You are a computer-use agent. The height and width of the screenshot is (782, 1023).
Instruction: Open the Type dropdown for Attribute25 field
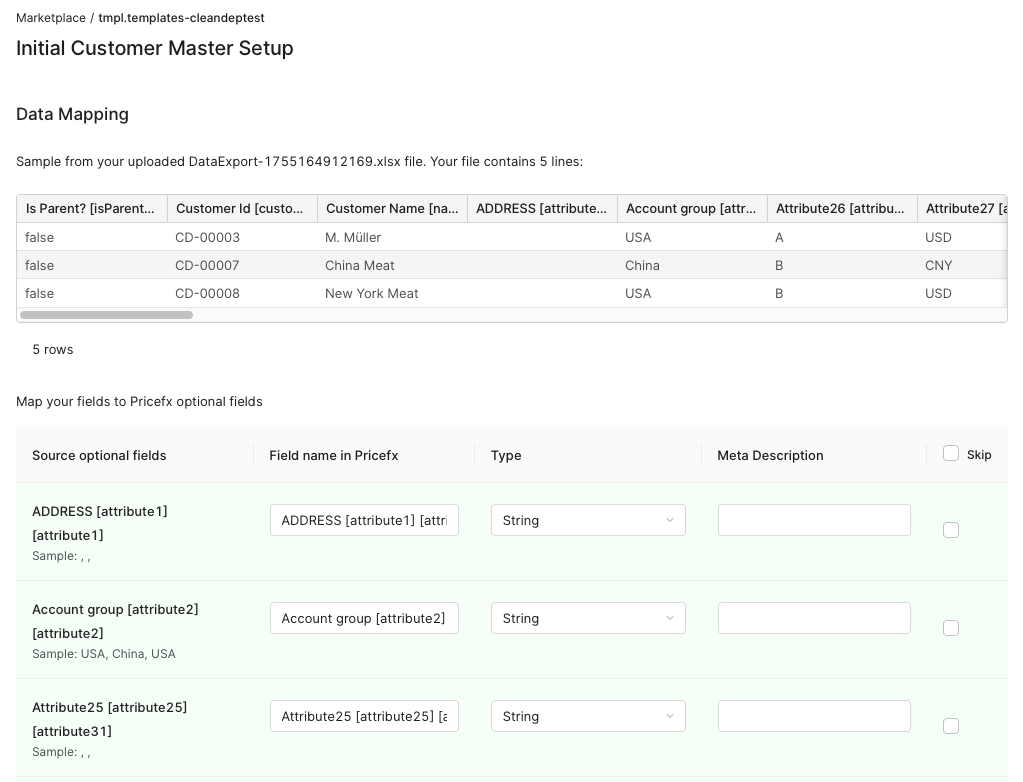[588, 716]
